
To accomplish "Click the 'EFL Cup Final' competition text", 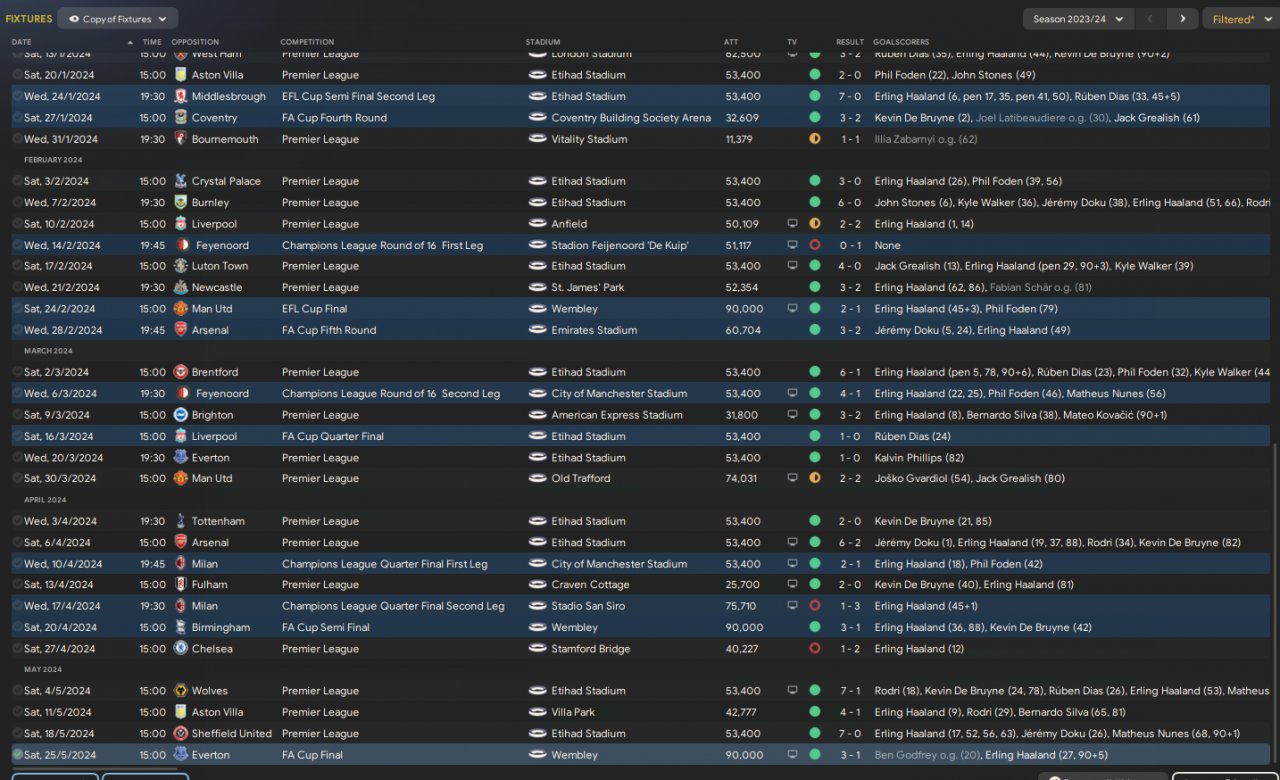I will pyautogui.click(x=315, y=309).
